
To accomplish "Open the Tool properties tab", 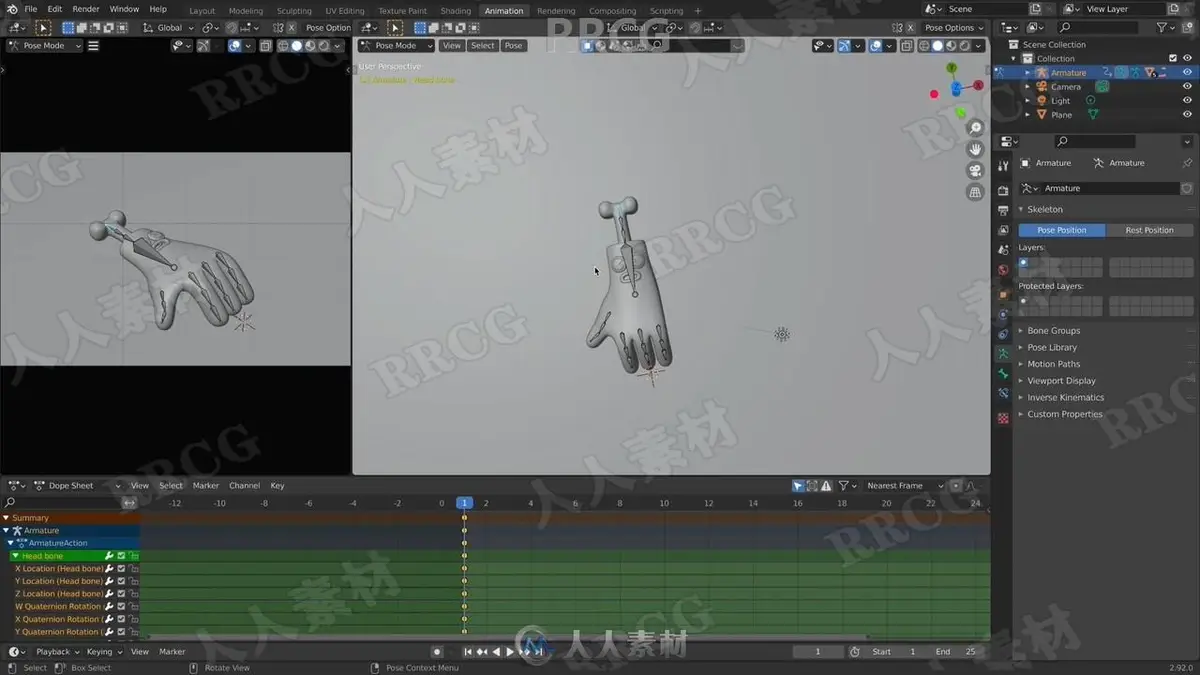I will pos(1003,167).
